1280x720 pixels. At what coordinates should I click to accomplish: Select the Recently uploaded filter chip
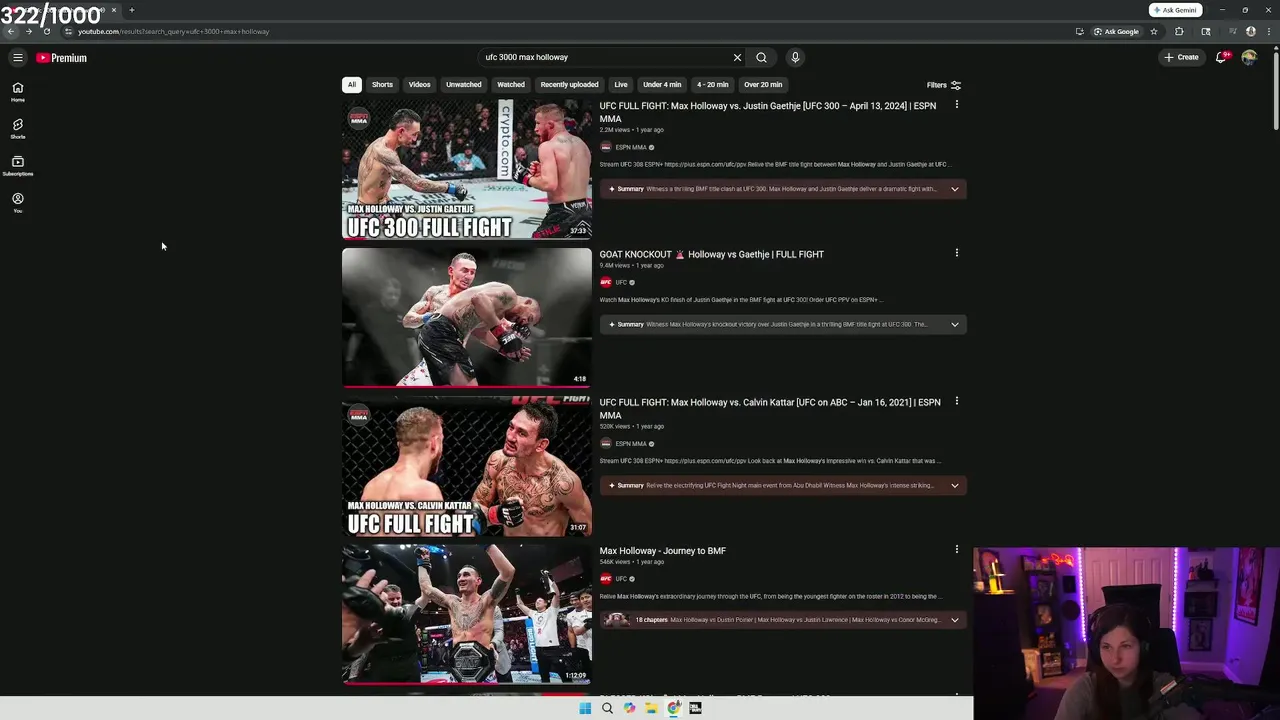coord(569,85)
